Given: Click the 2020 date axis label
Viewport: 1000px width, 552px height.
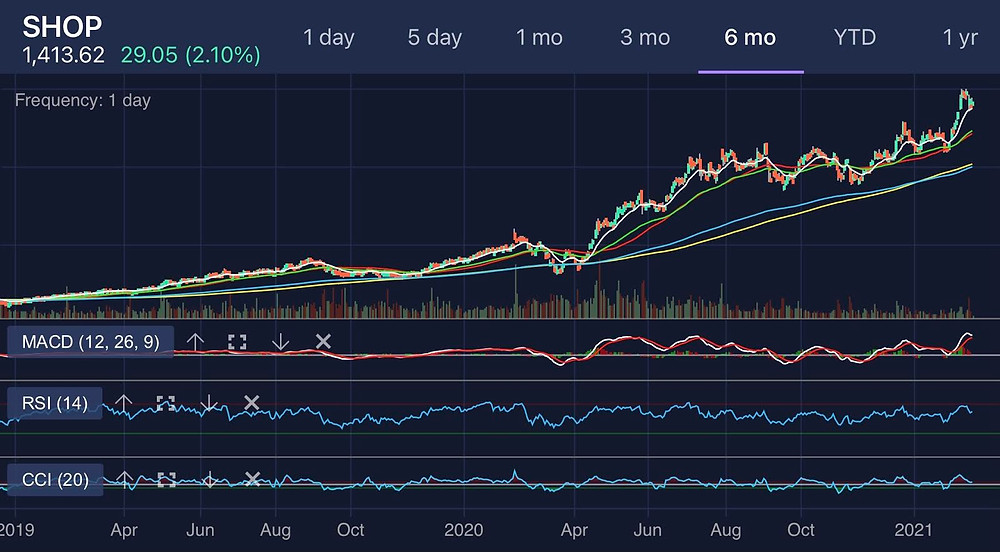Looking at the screenshot, I should pos(464,530).
